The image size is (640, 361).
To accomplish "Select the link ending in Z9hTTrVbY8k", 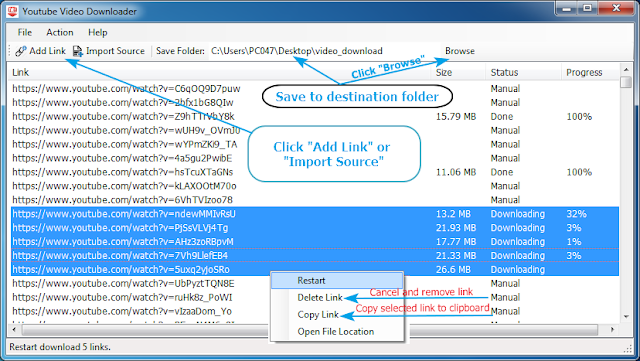I will click(123, 116).
